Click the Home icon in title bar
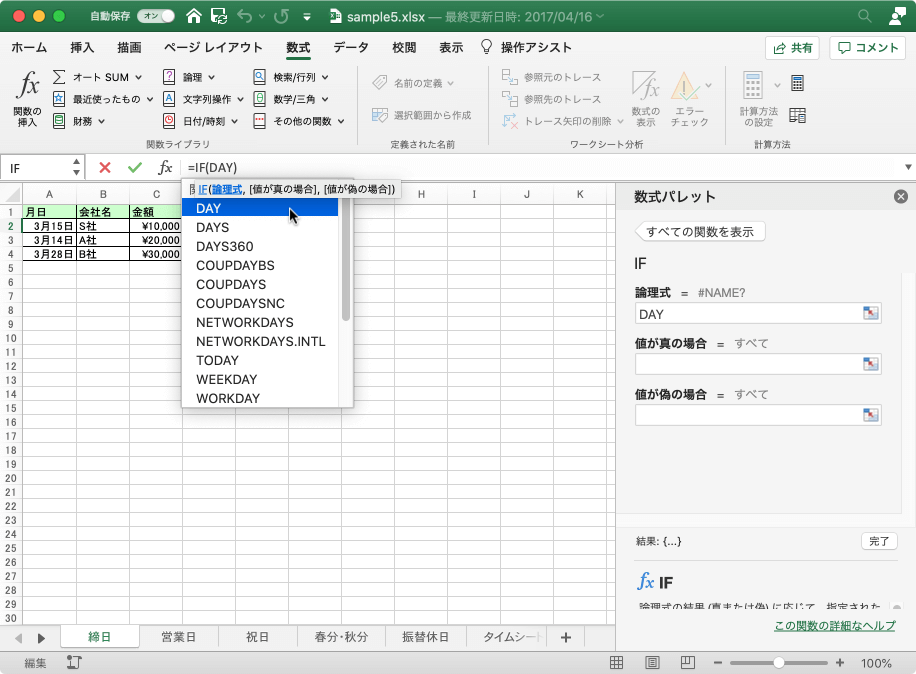The height and width of the screenshot is (674, 916). click(x=193, y=16)
